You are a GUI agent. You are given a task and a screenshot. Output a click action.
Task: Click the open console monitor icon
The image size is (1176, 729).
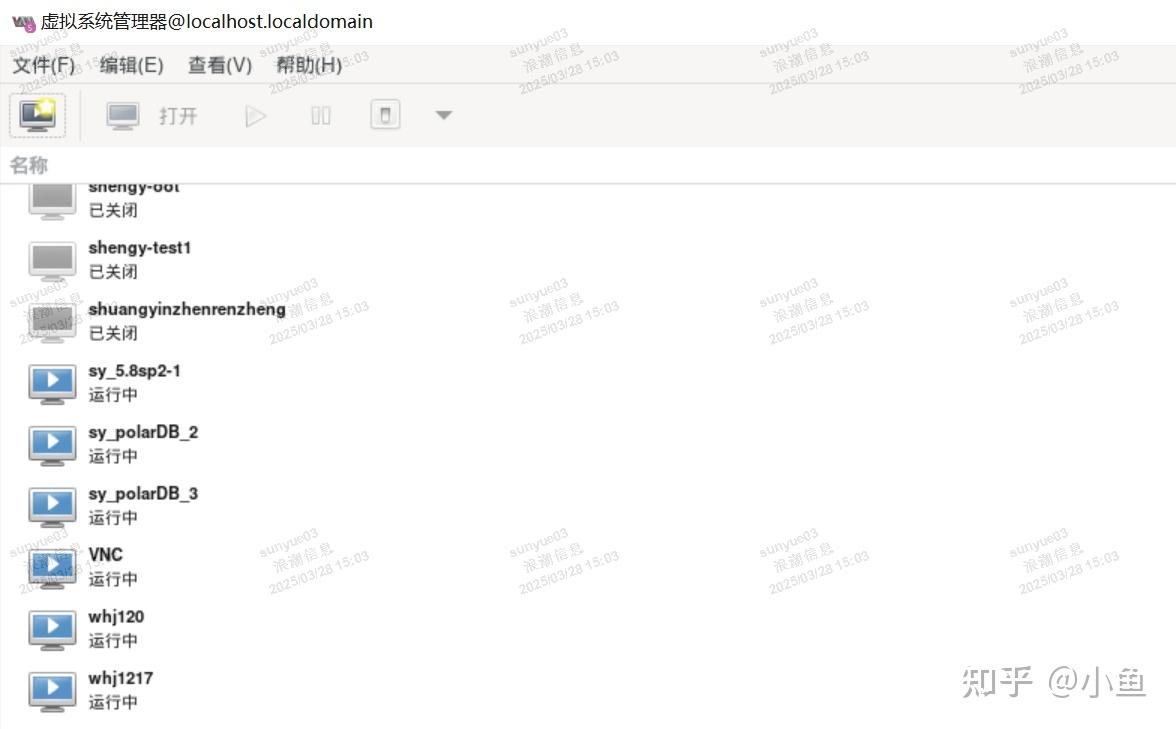click(x=123, y=116)
